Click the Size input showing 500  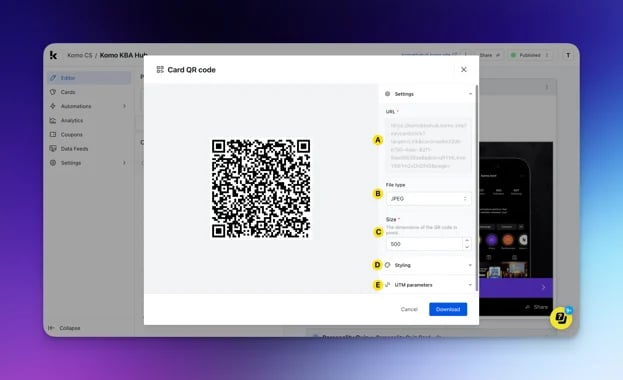424,244
